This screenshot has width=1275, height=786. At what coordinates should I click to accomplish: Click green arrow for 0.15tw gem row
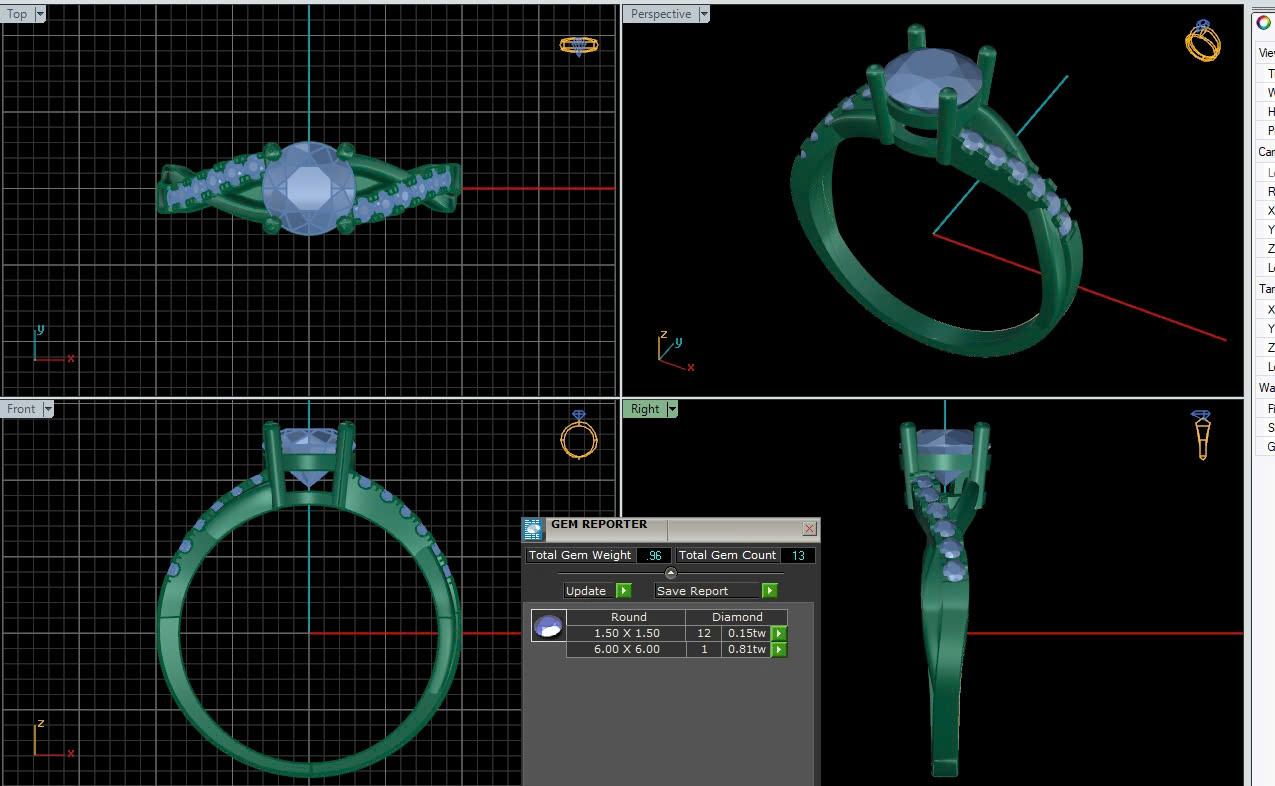[x=779, y=633]
